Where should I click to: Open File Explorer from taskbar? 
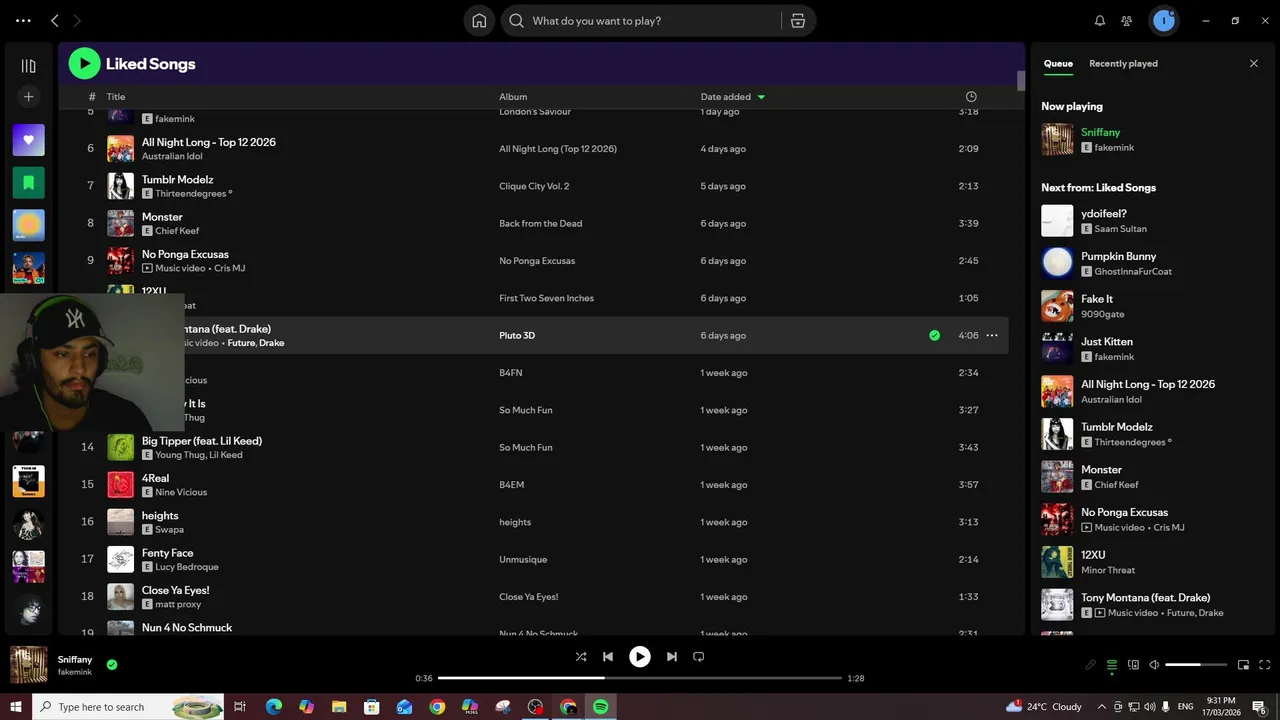(x=339, y=707)
